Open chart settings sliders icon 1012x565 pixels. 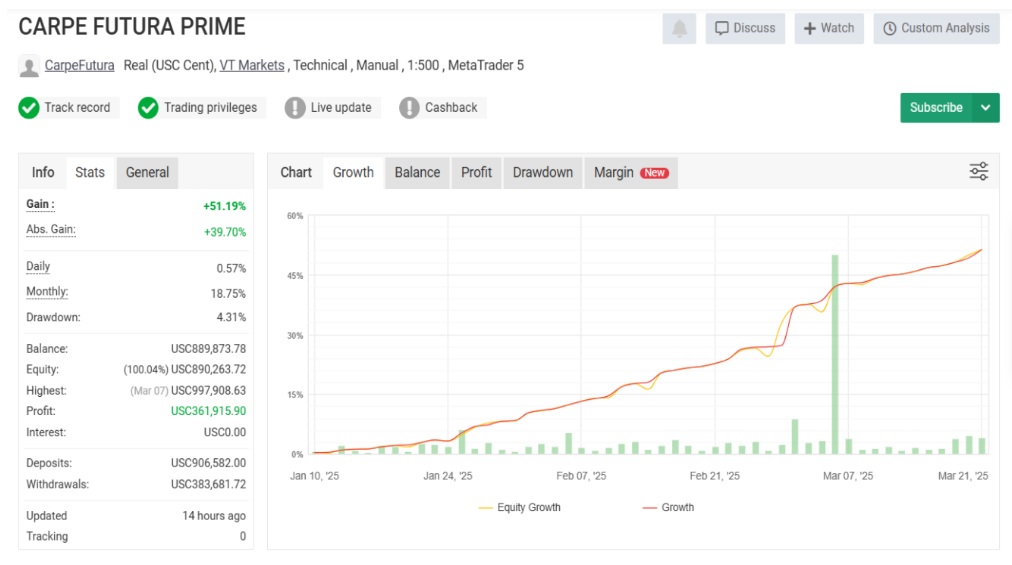coord(978,171)
